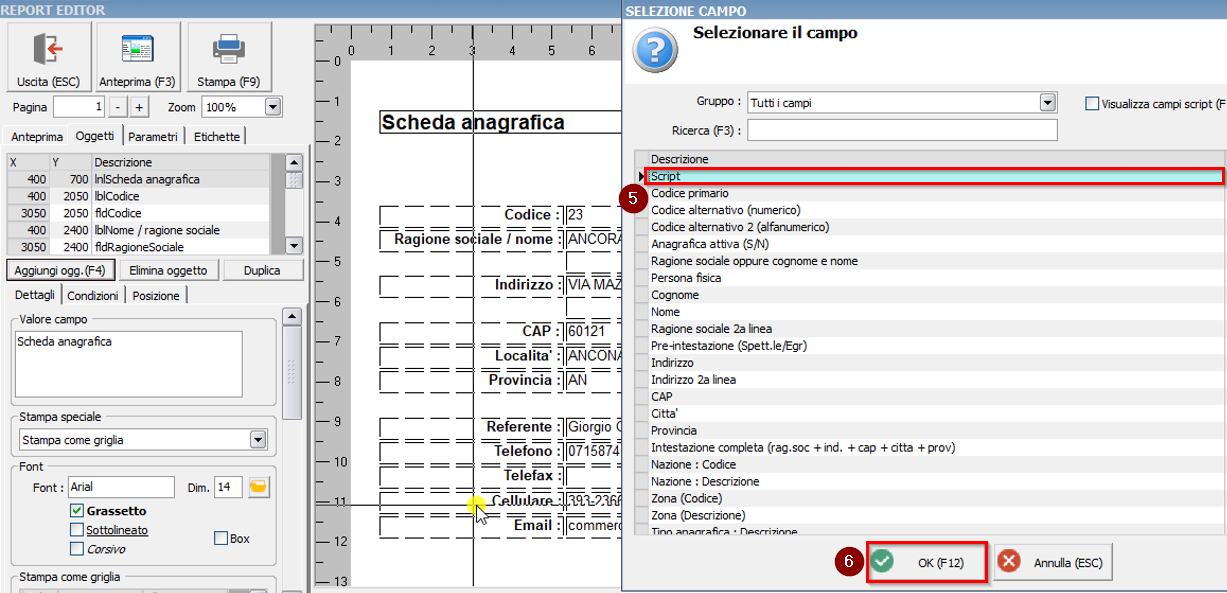Click the Ricerca (F3) search field
The height and width of the screenshot is (593, 1227).
click(x=901, y=131)
